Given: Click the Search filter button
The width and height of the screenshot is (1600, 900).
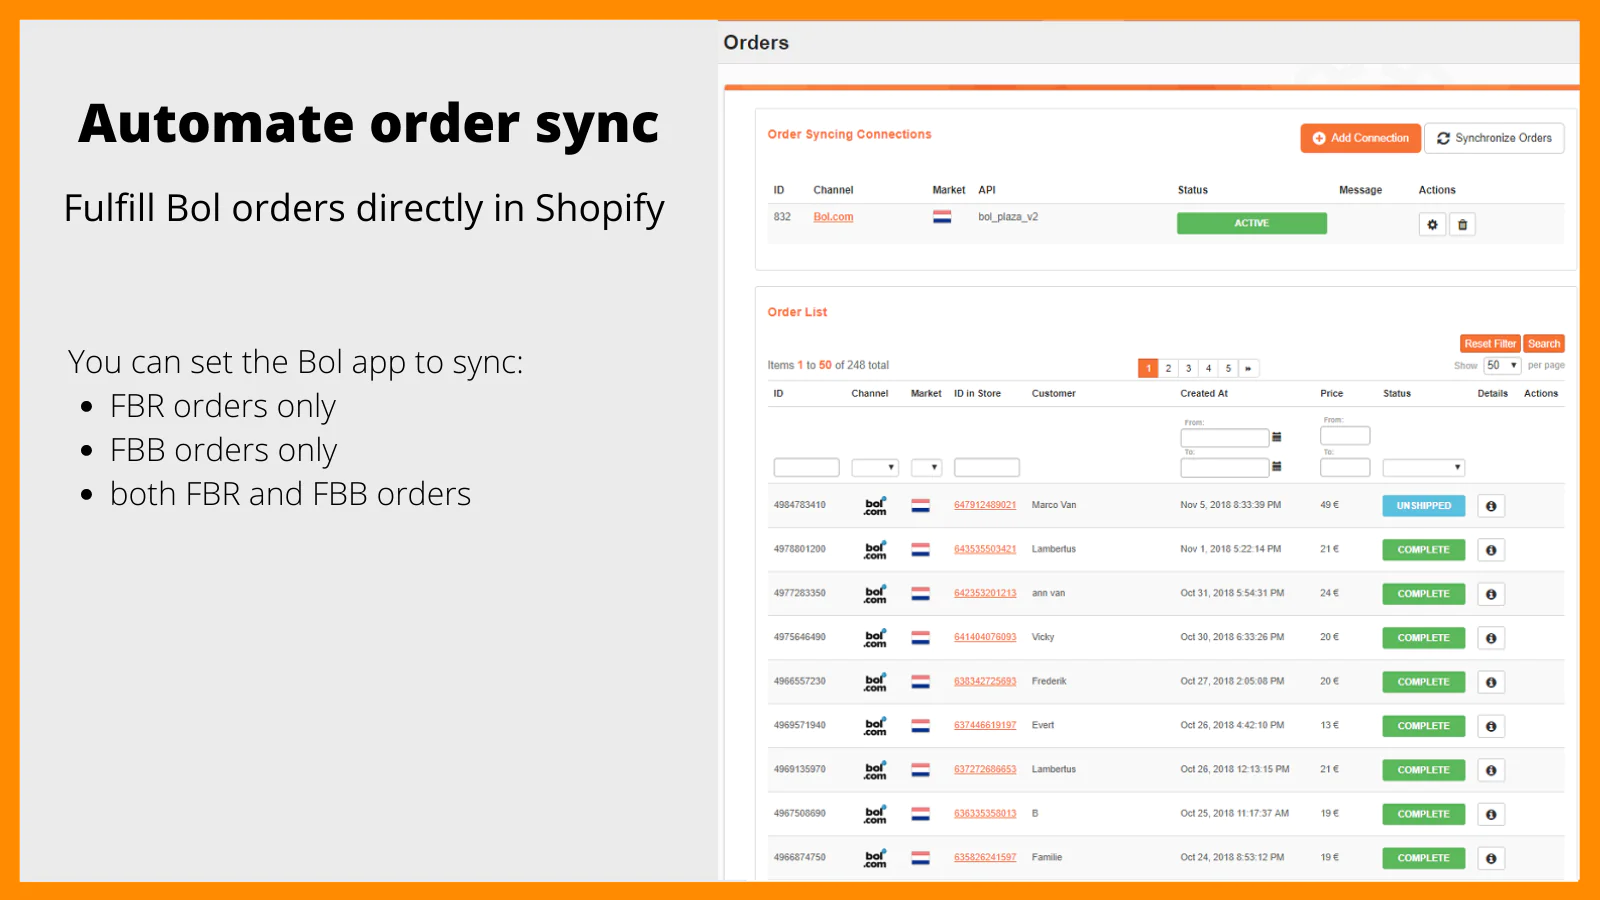Looking at the screenshot, I should pyautogui.click(x=1544, y=344).
